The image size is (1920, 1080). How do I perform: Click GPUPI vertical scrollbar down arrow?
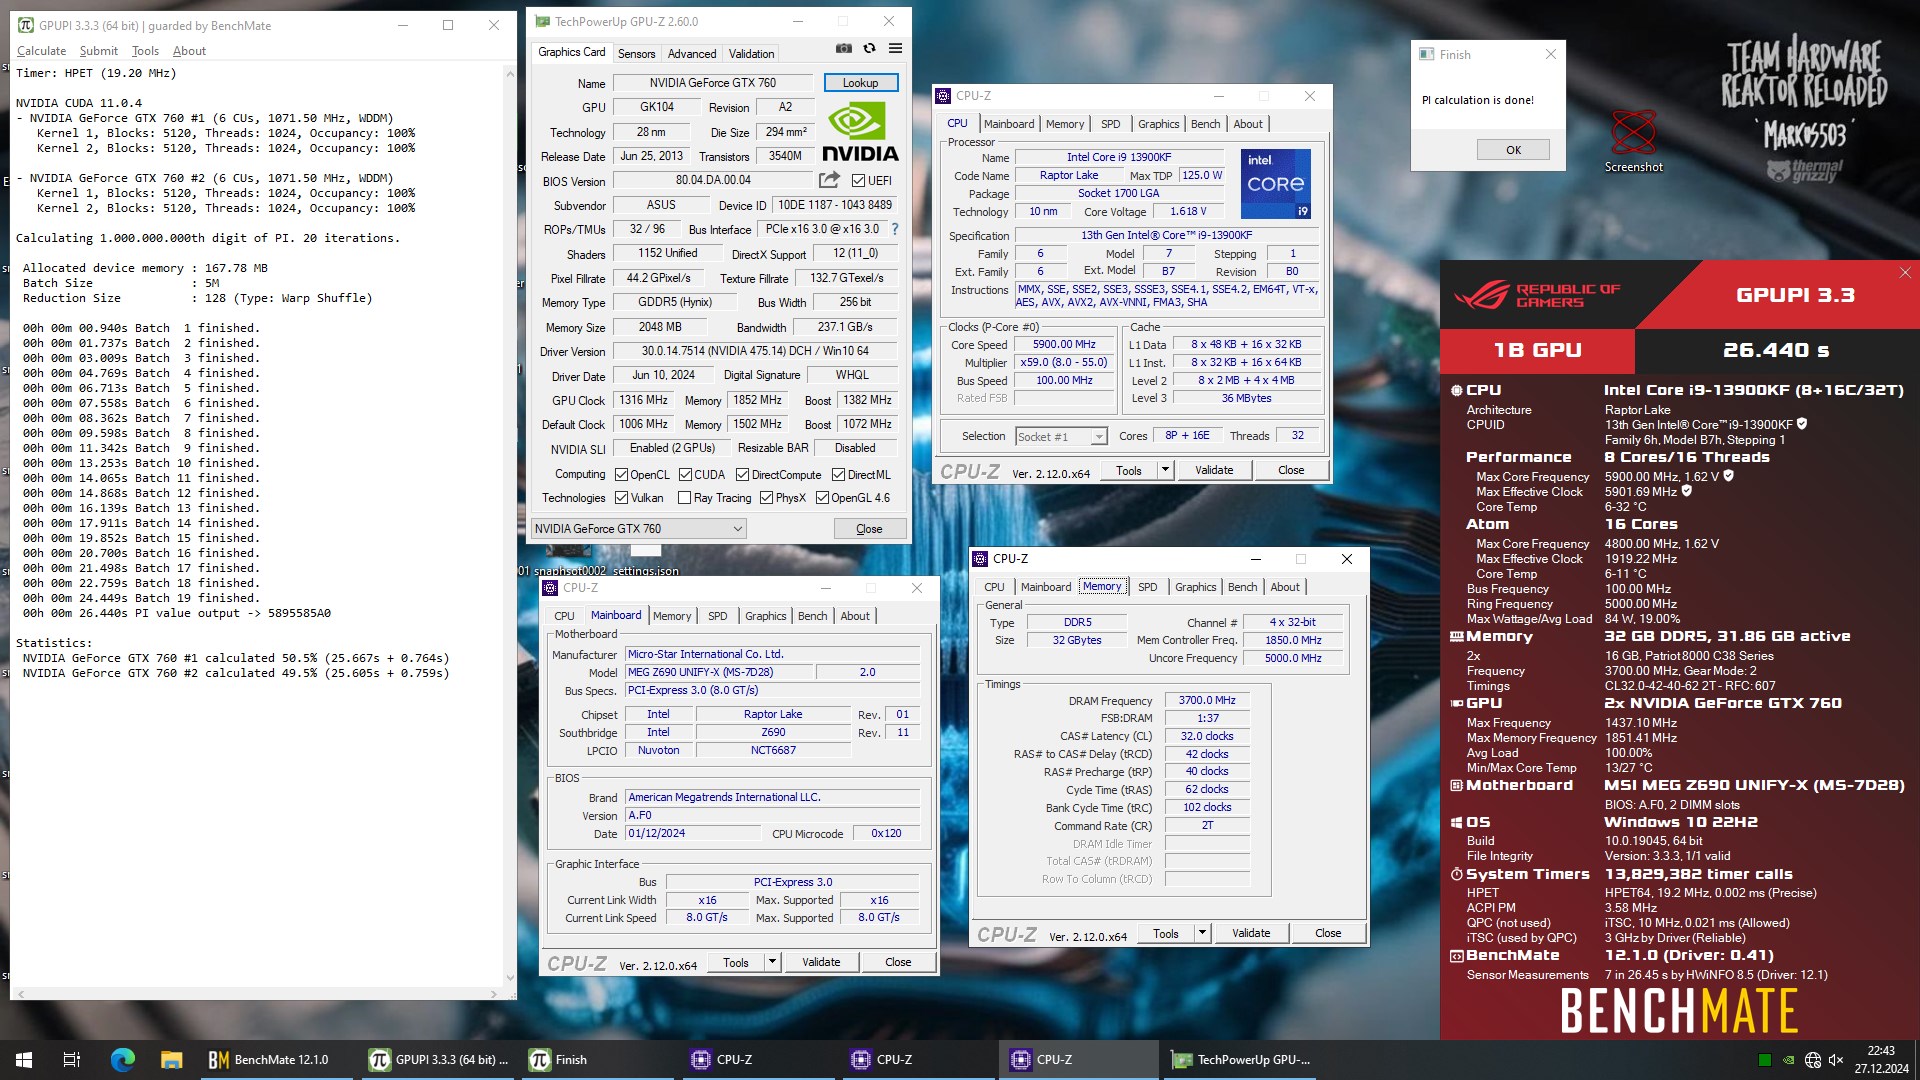point(511,978)
